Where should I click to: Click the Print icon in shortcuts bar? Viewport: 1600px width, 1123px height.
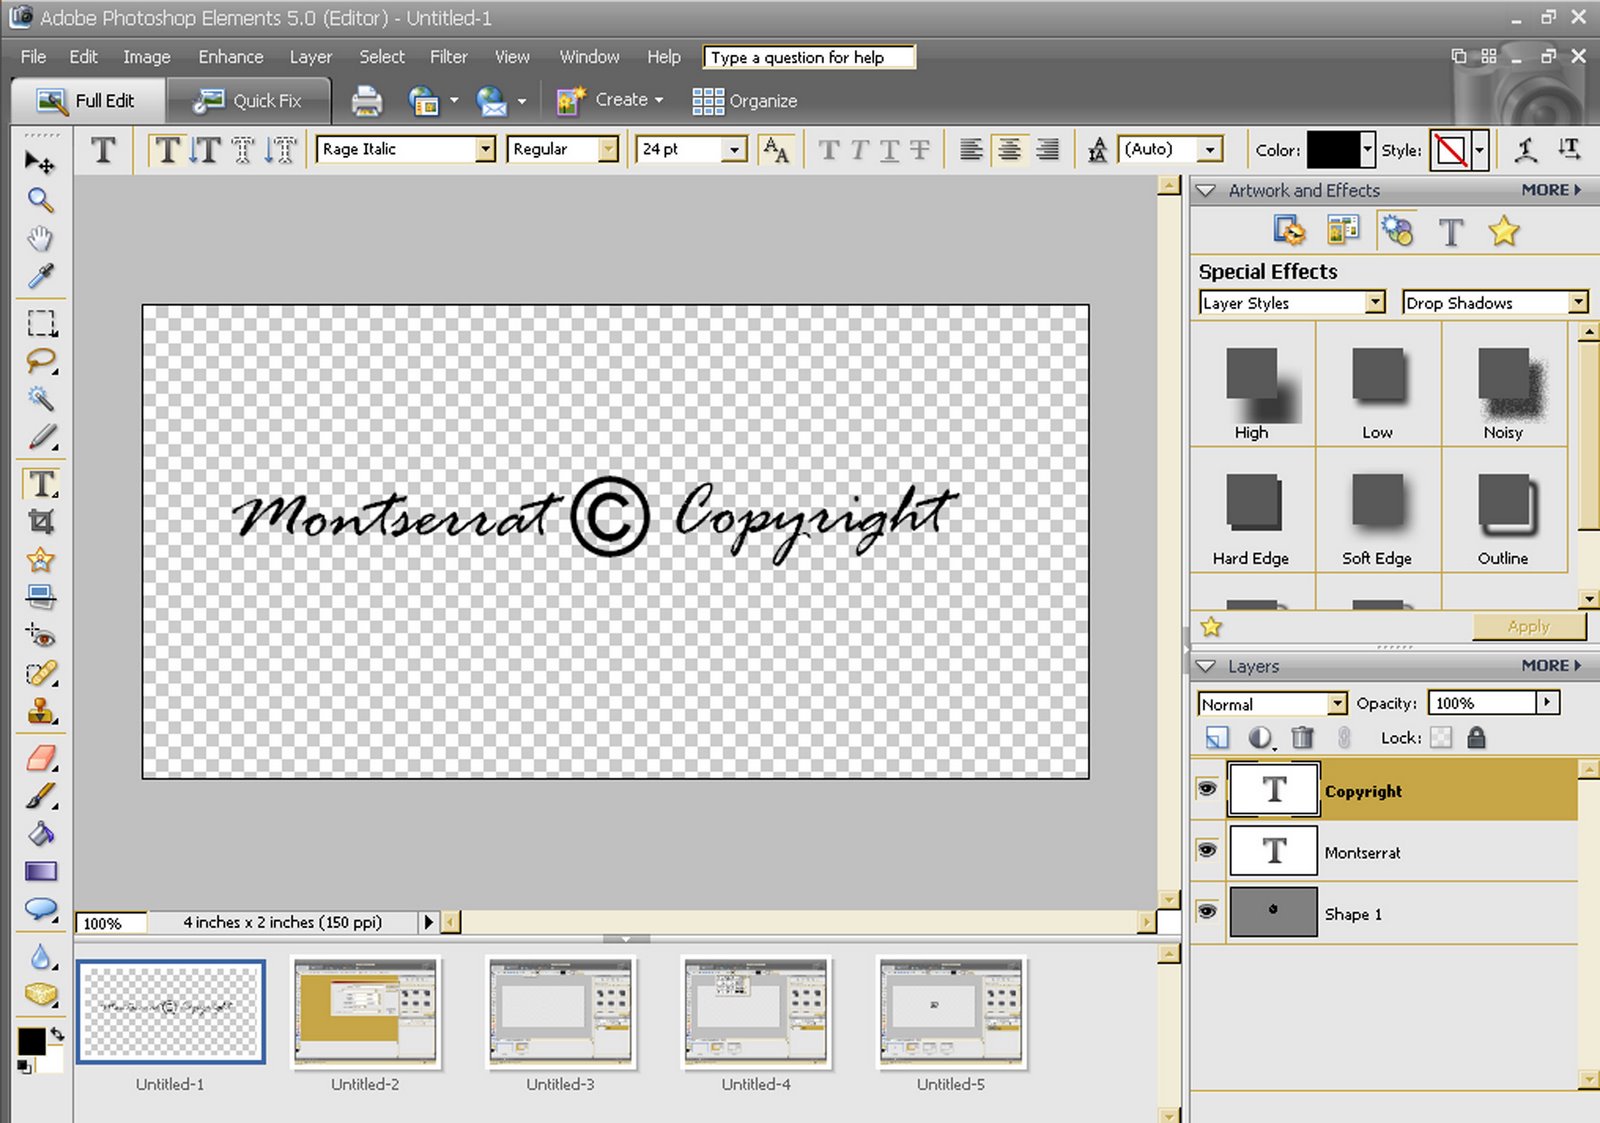tap(367, 101)
